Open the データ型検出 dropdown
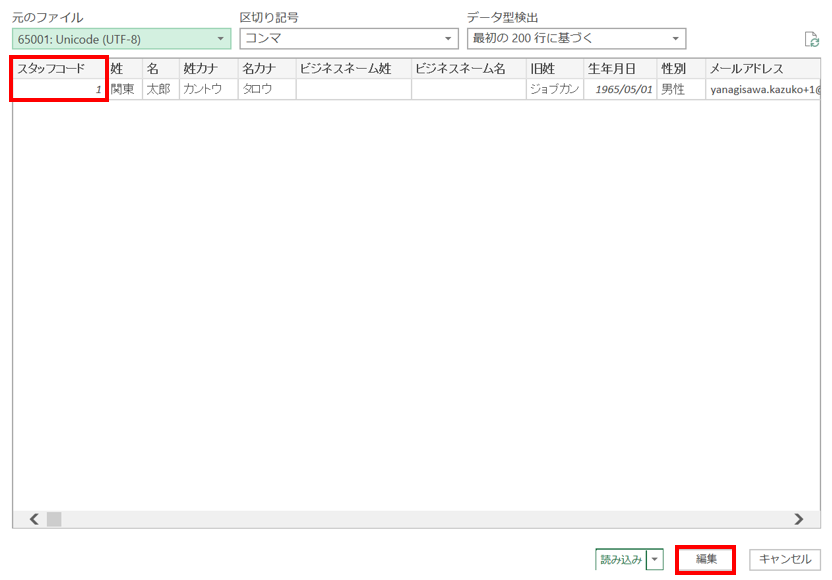Screen dimensions: 832x580 click(576, 39)
